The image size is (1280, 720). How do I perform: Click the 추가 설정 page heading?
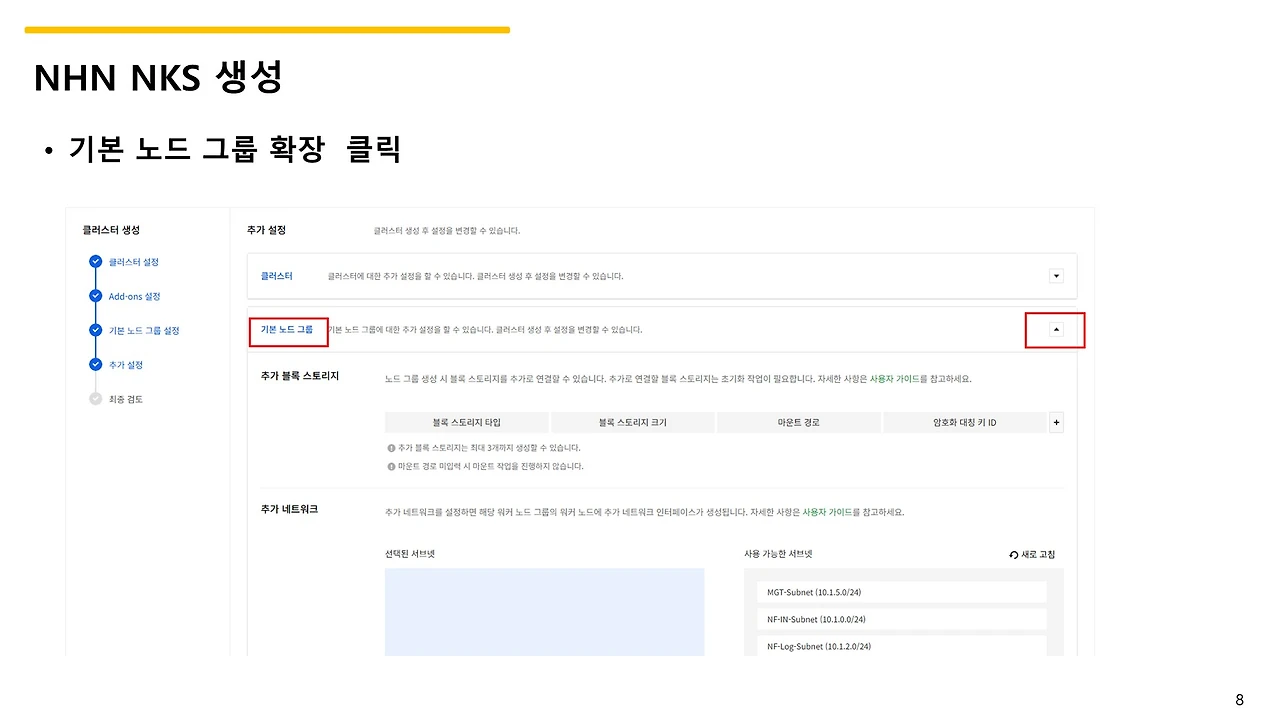pyautogui.click(x=267, y=230)
